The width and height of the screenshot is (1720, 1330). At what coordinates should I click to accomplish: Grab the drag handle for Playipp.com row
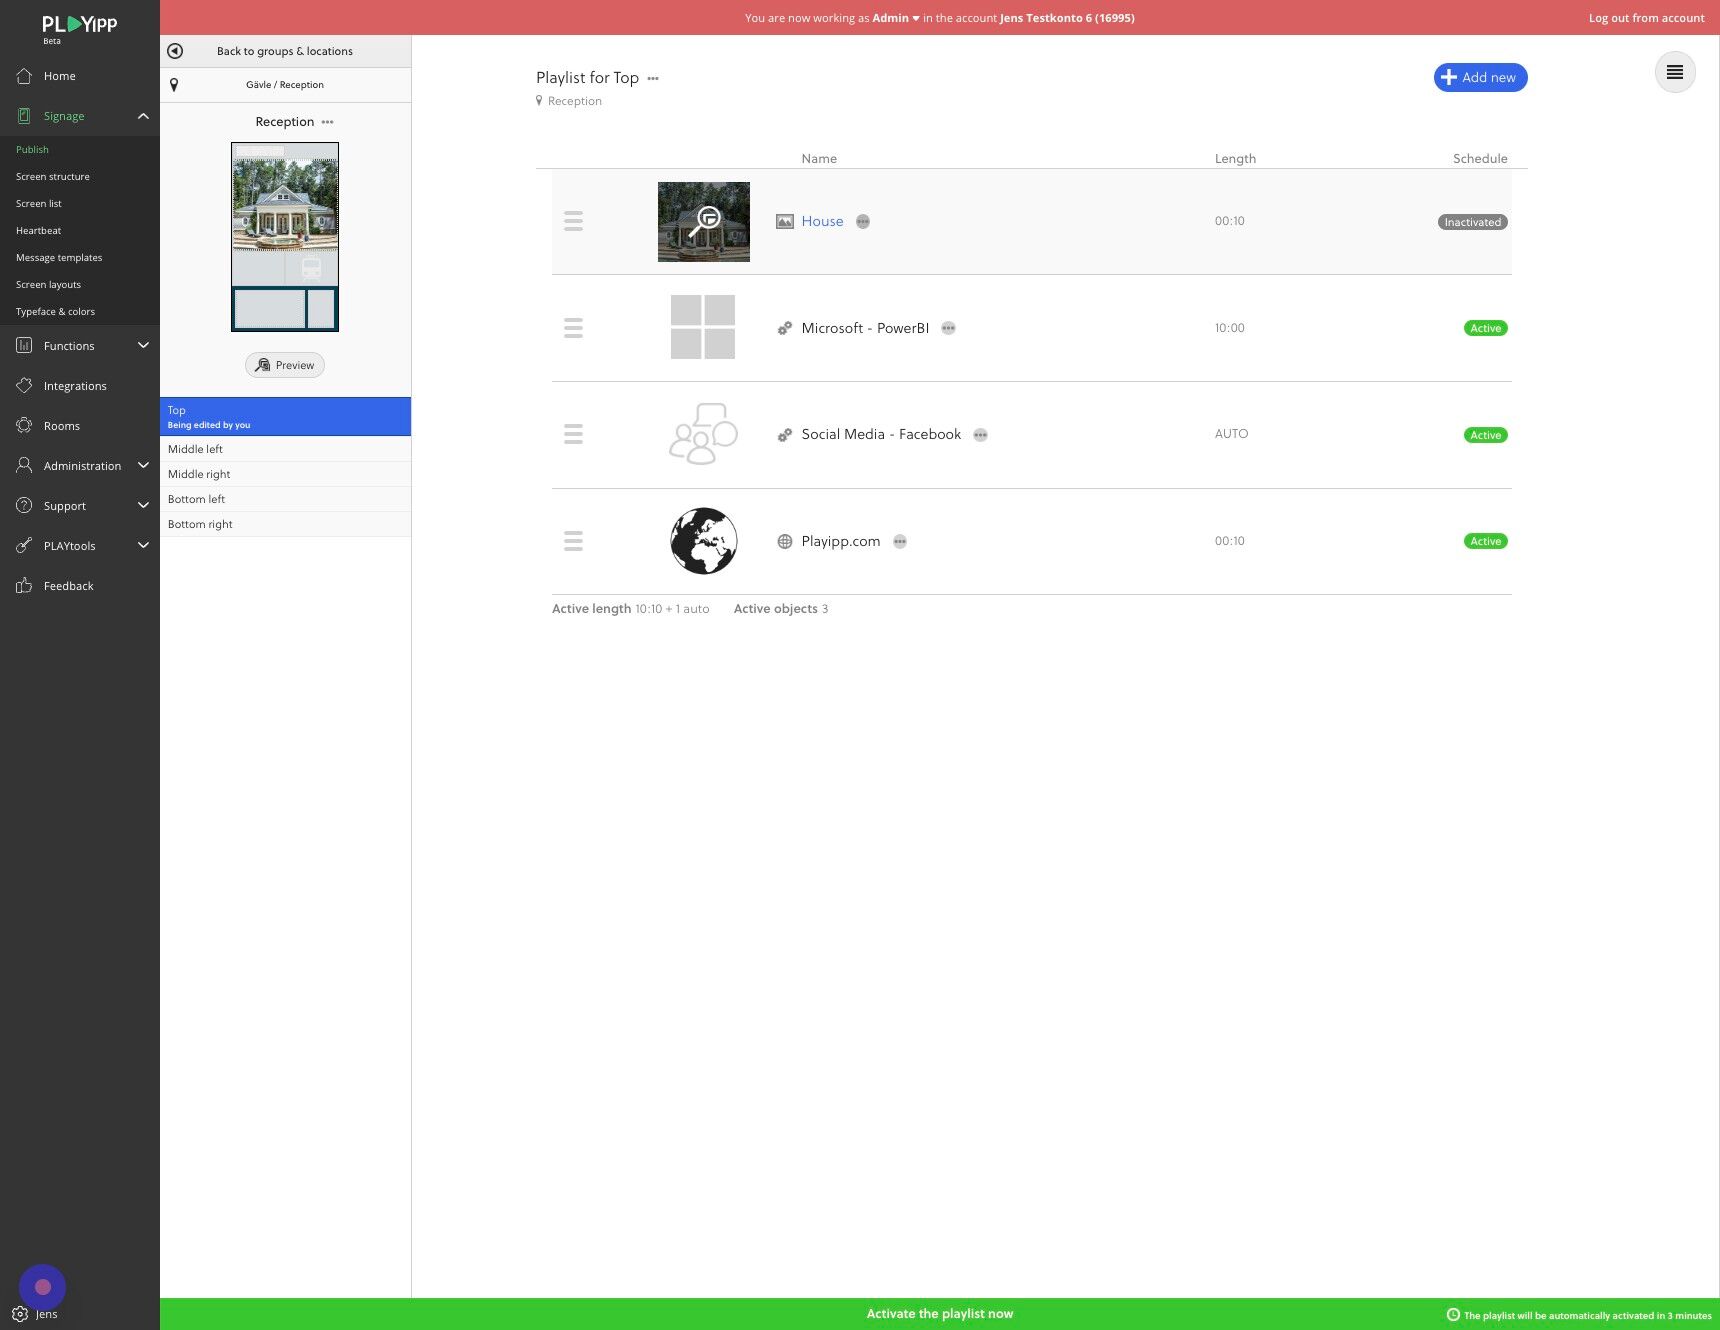click(x=573, y=541)
